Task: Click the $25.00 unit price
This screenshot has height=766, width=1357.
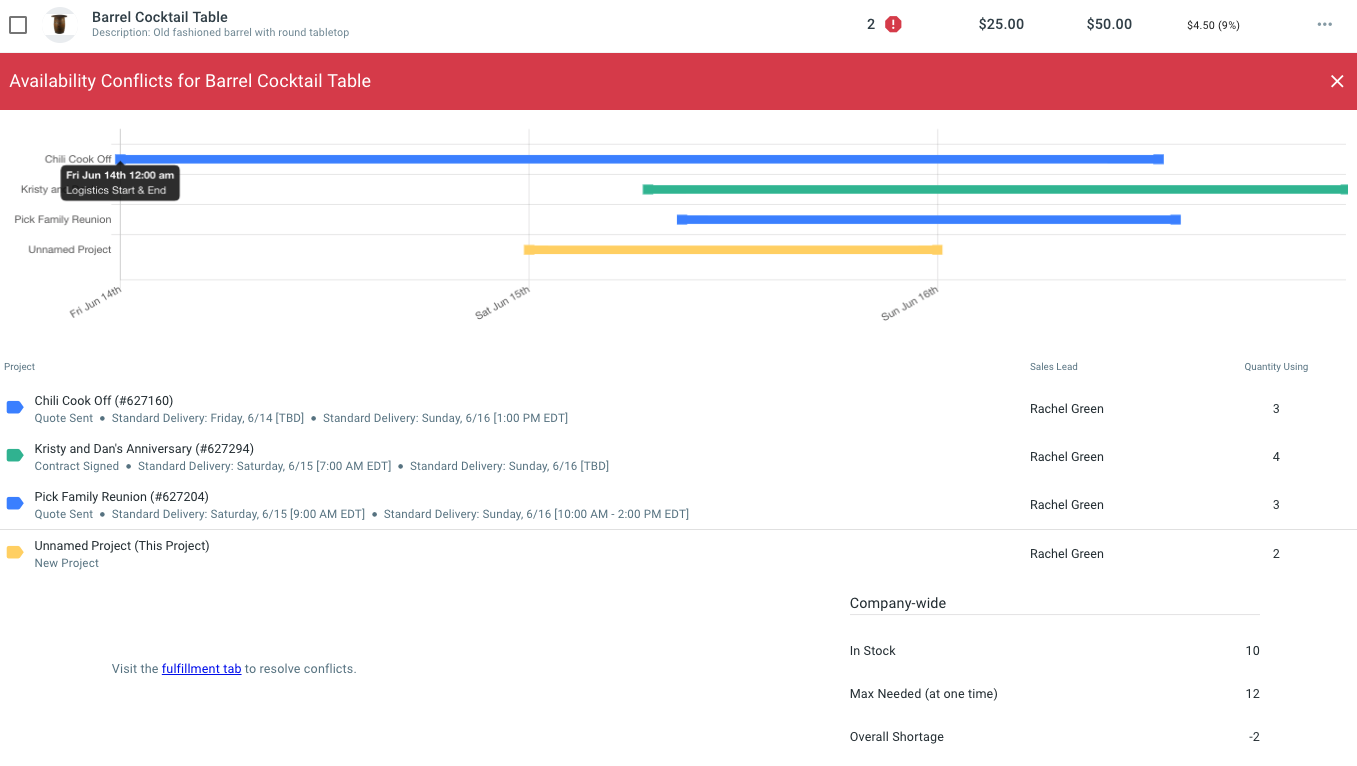Action: [1001, 24]
